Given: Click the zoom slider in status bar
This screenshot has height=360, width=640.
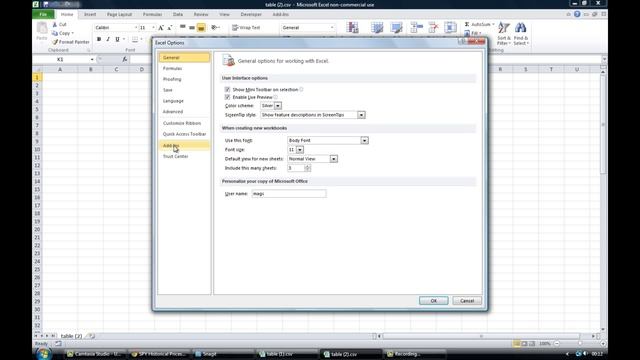Looking at the screenshot, I should pyautogui.click(x=580, y=344).
